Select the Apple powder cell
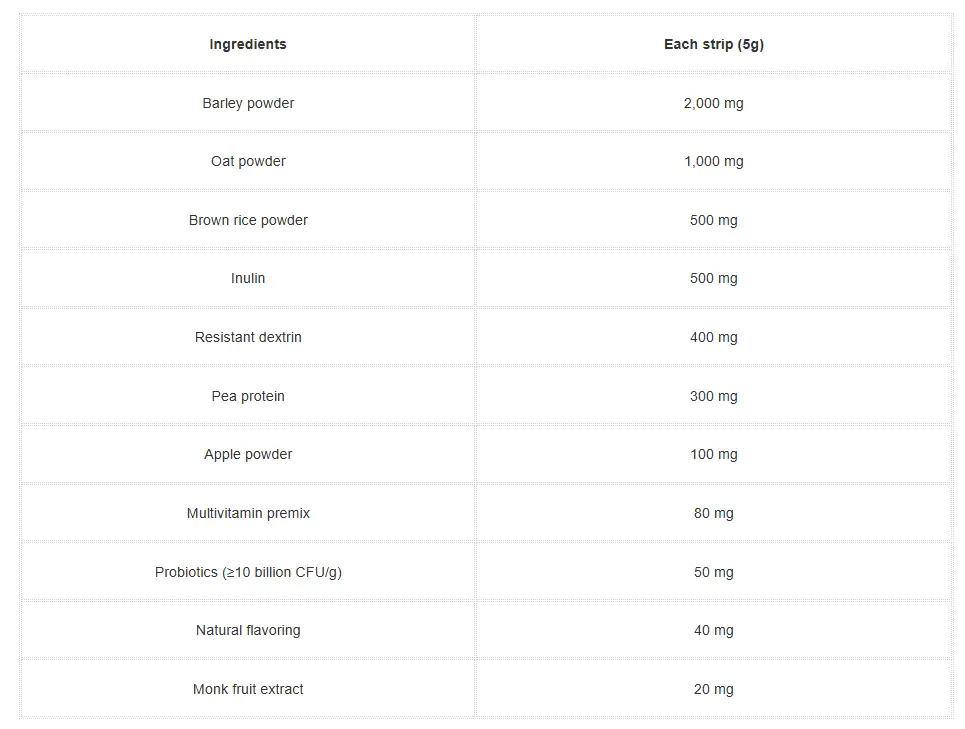The image size is (965, 729). coord(248,454)
